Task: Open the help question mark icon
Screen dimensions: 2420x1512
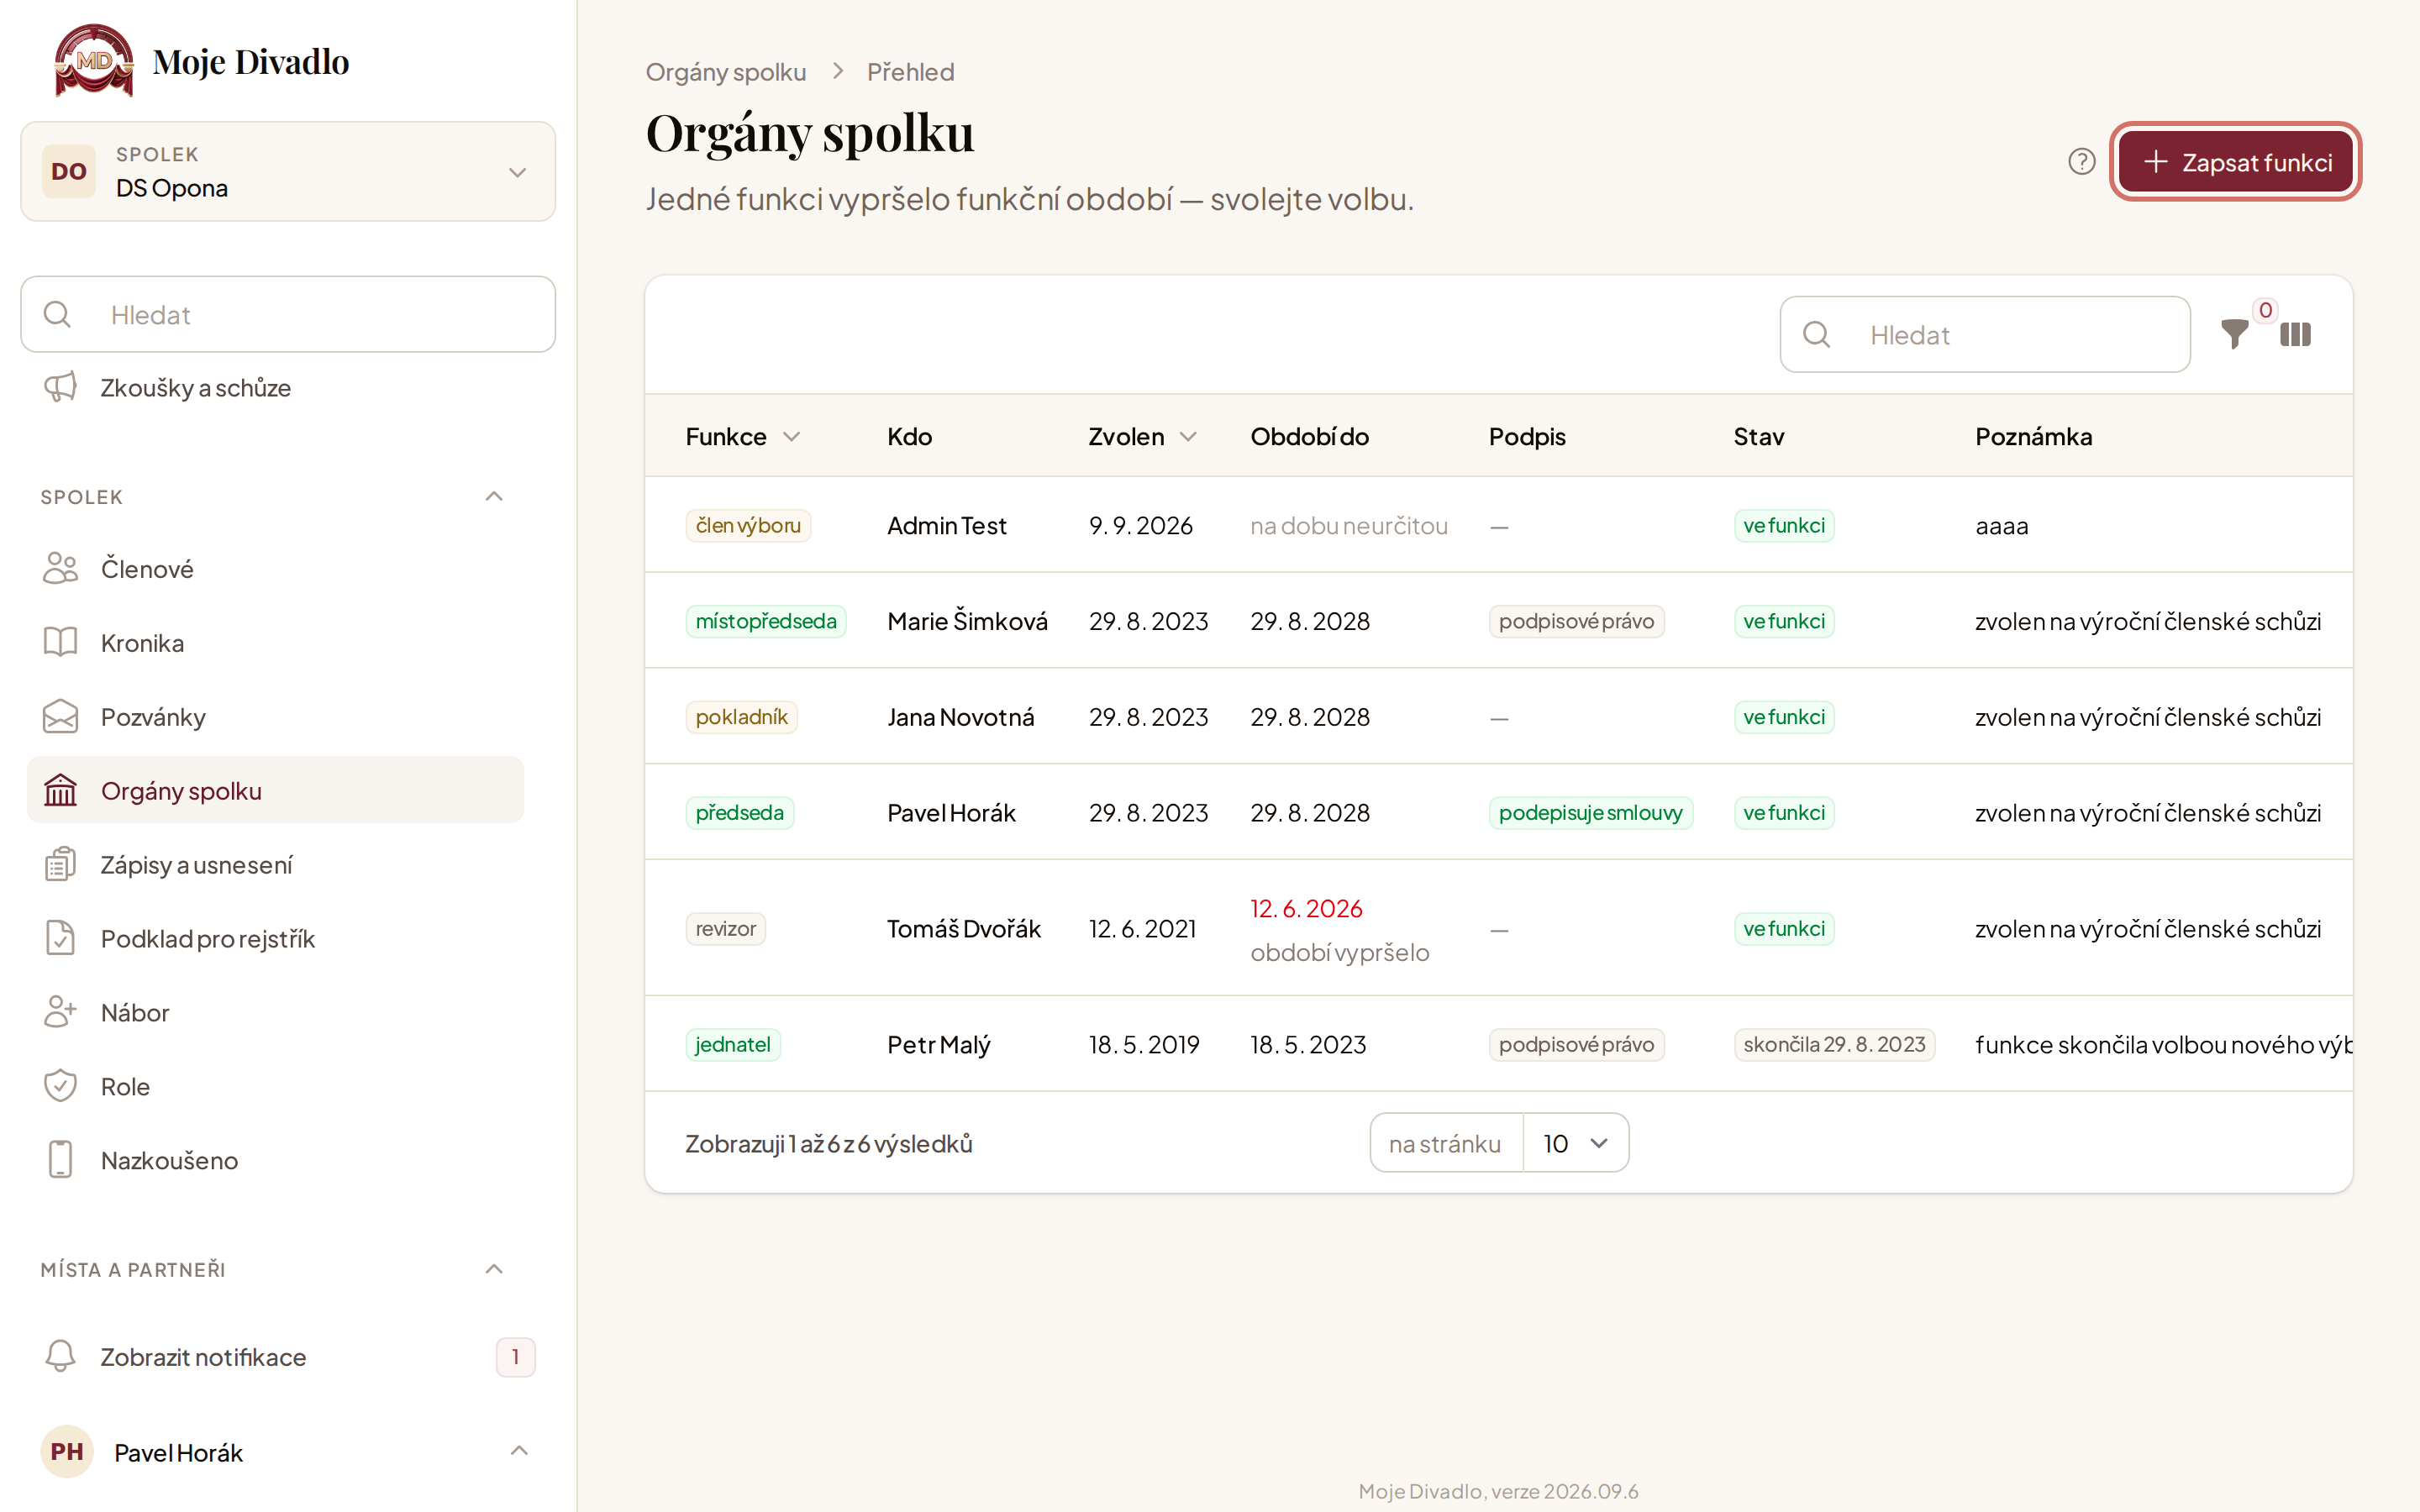Action: tap(2081, 161)
